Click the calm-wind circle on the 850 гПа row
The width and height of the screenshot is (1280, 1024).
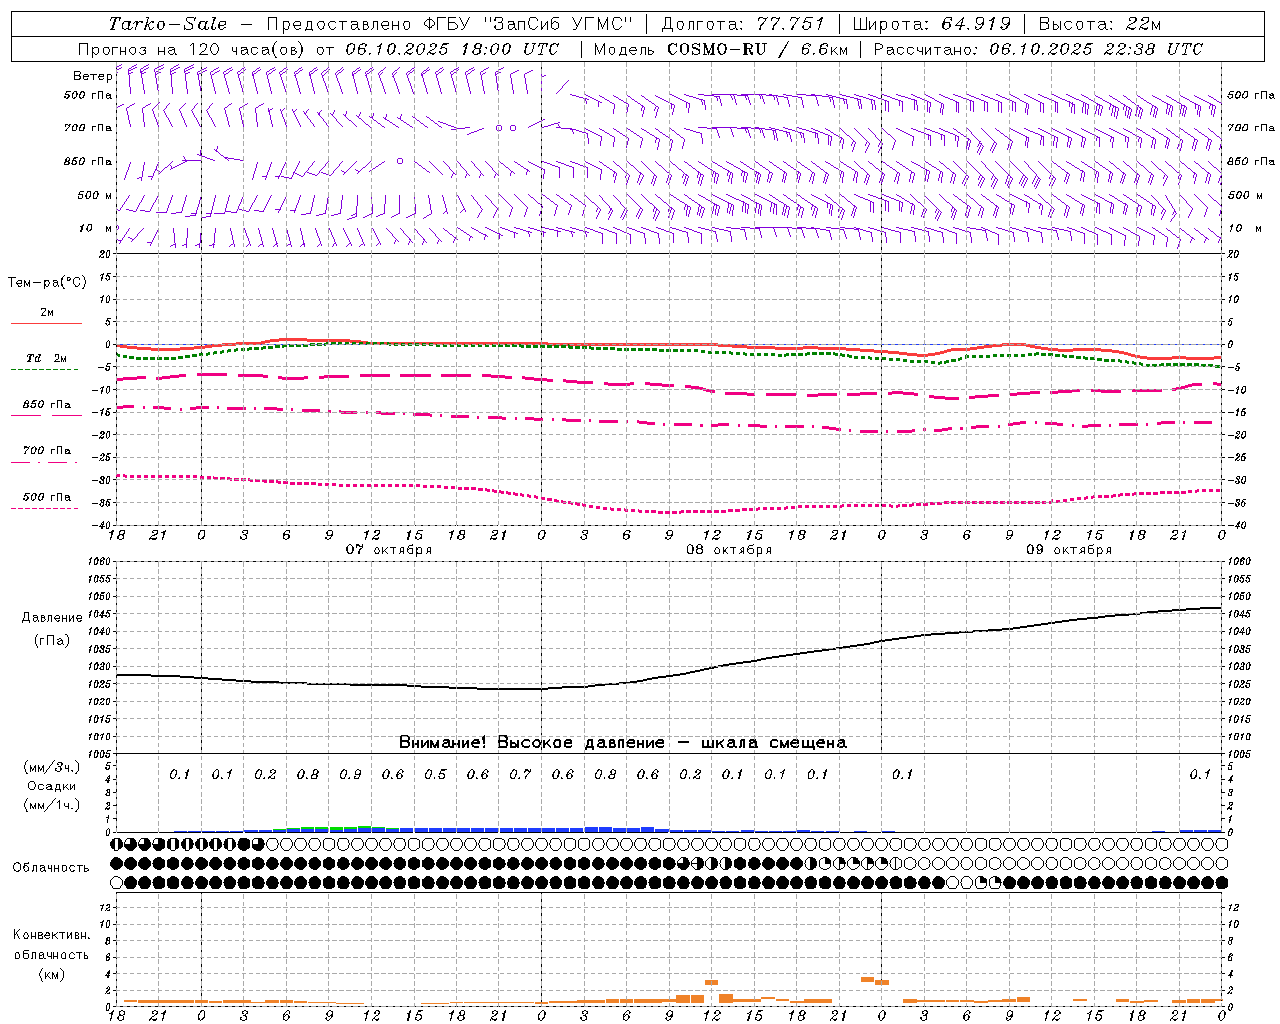(x=400, y=161)
